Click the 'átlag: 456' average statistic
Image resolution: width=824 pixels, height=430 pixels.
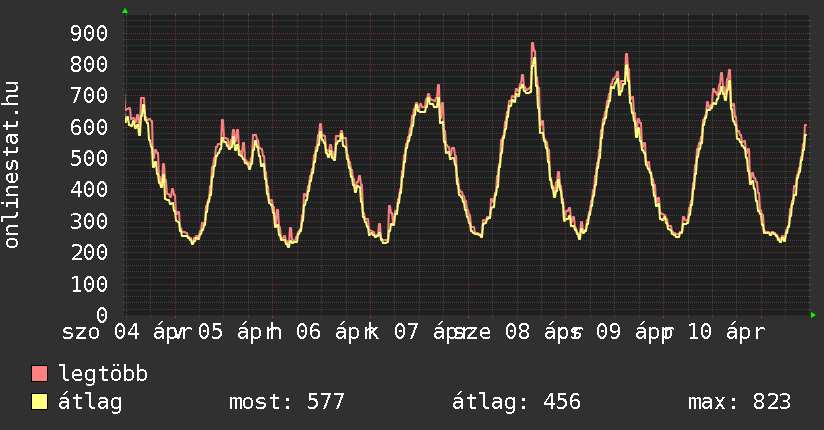click(516, 402)
